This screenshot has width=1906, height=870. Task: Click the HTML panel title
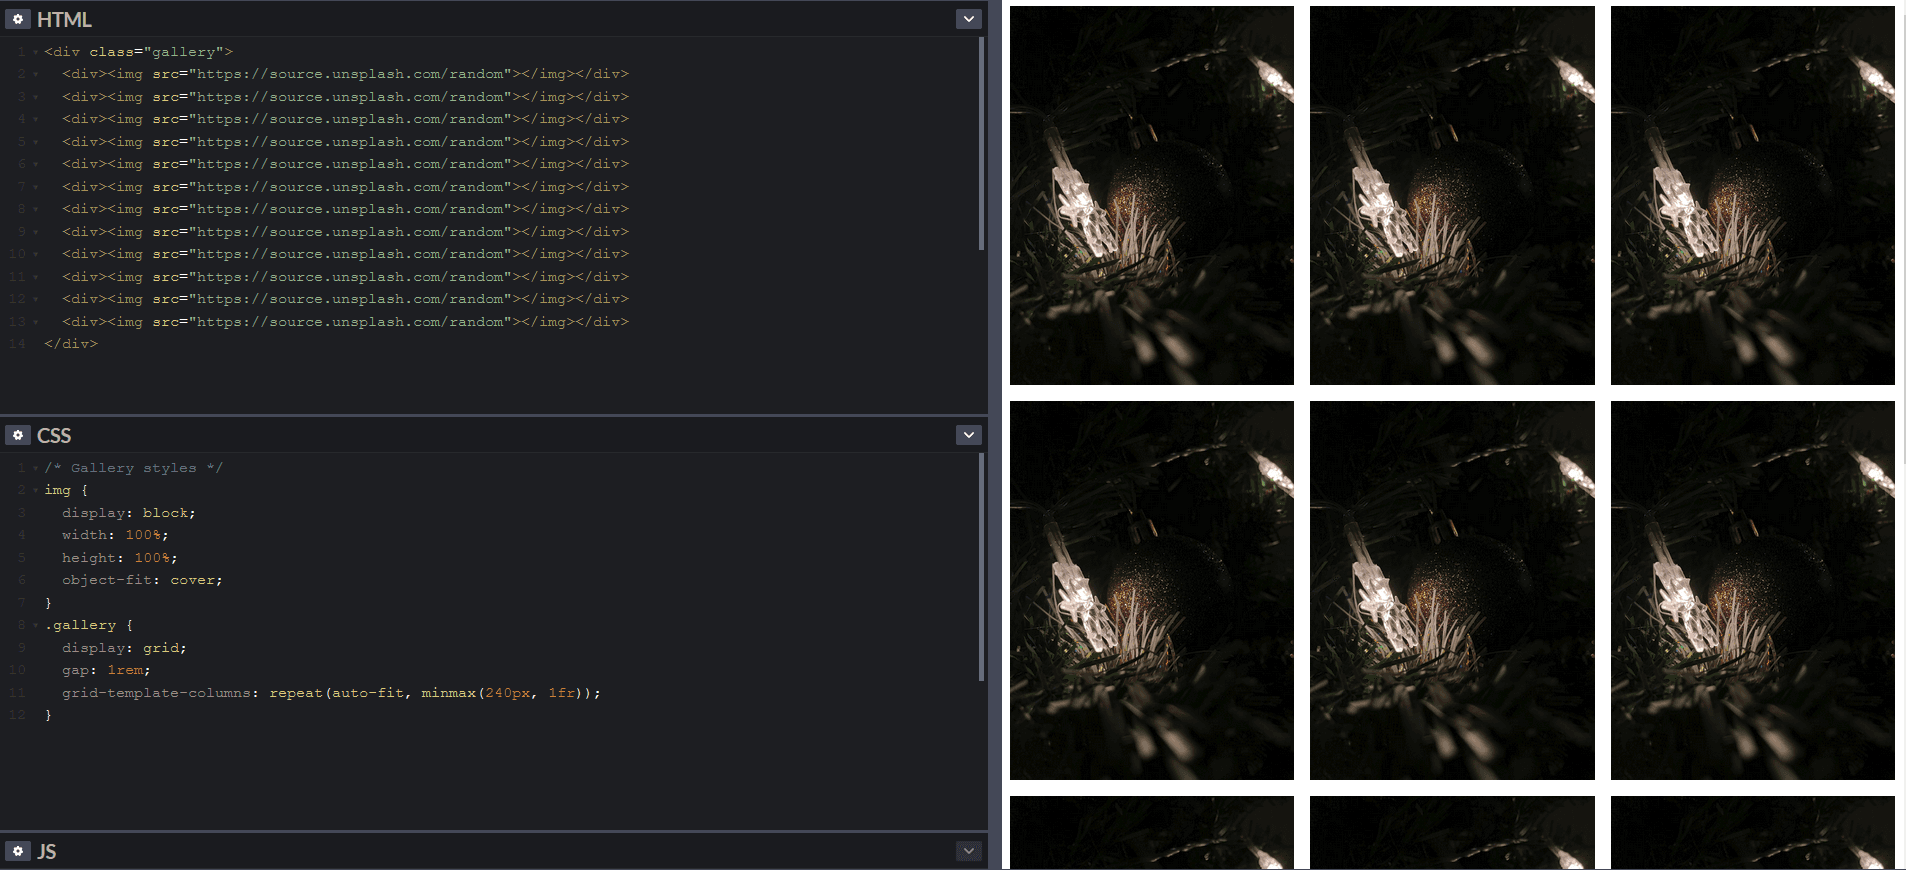point(64,19)
